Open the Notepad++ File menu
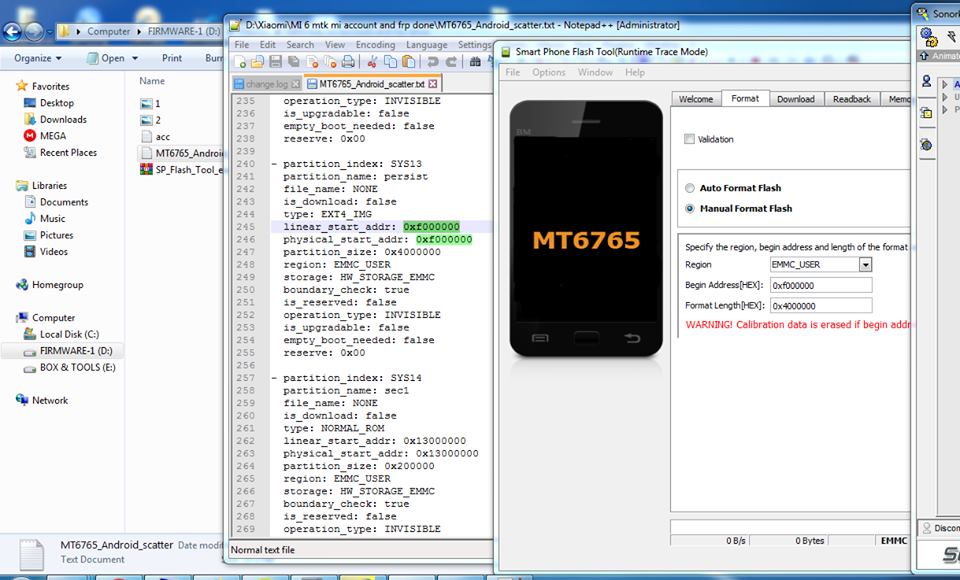This screenshot has height=580, width=960. click(x=242, y=45)
